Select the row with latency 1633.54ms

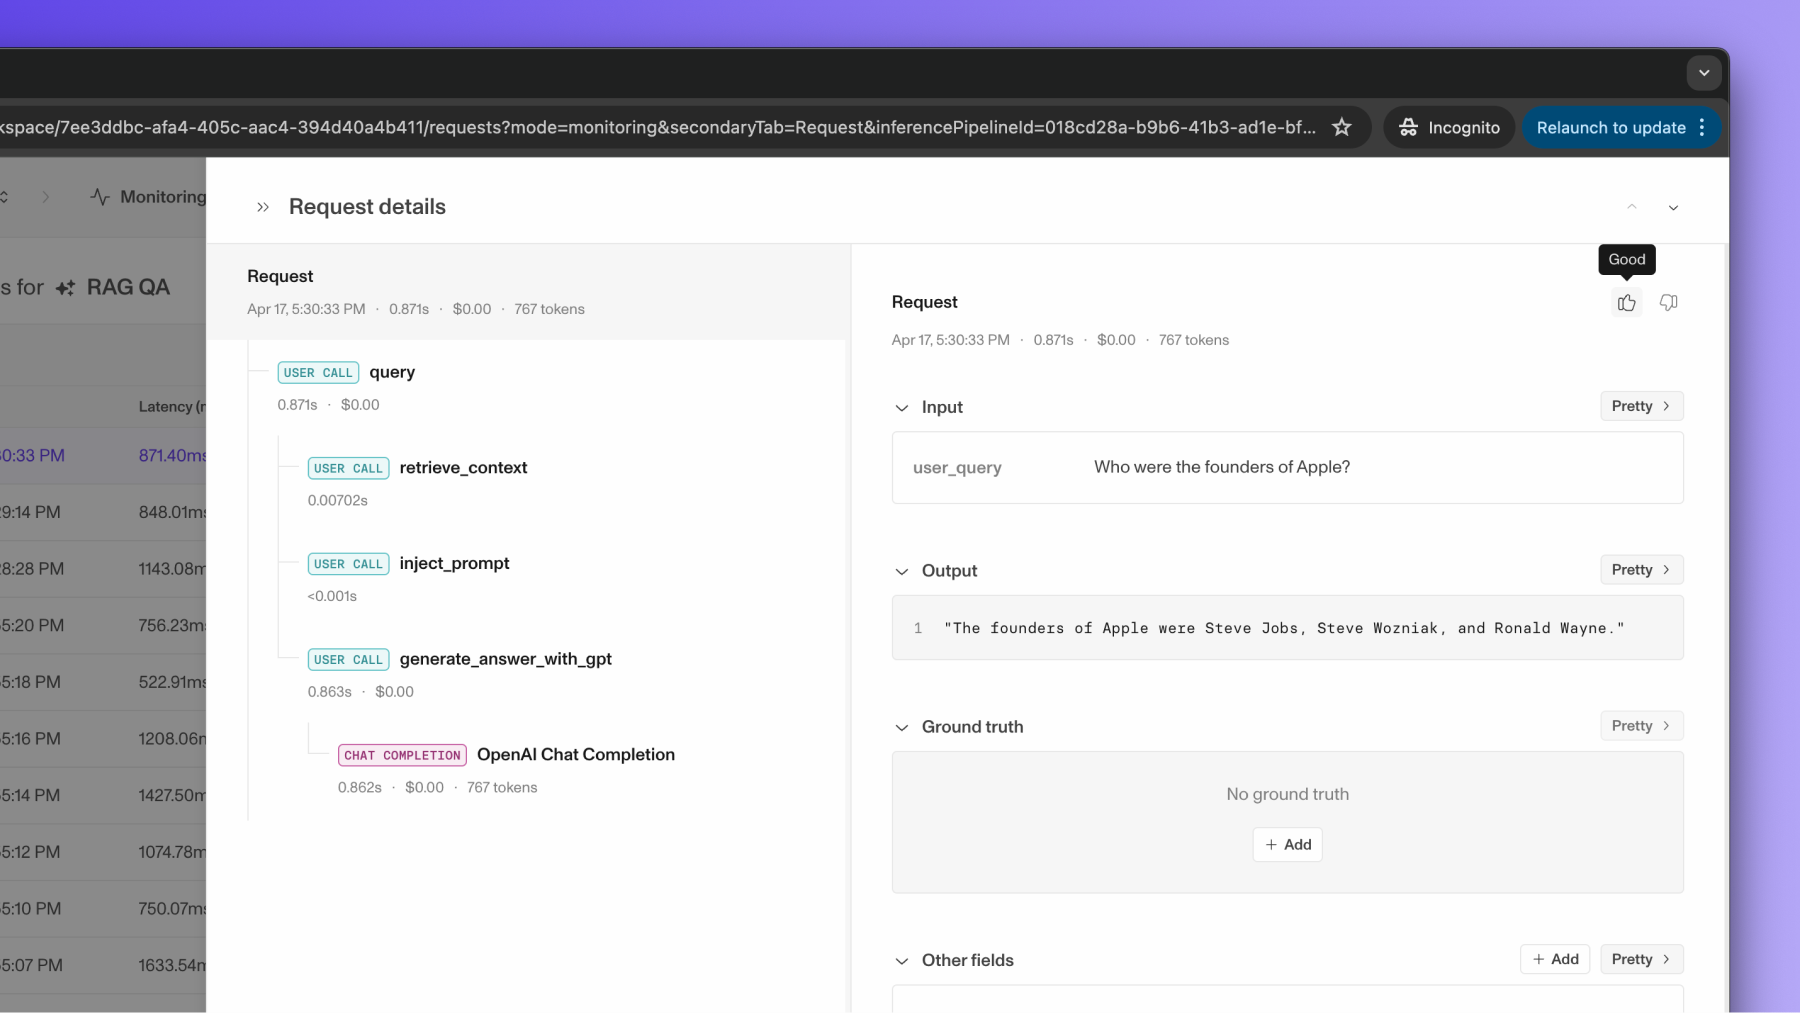coord(103,966)
